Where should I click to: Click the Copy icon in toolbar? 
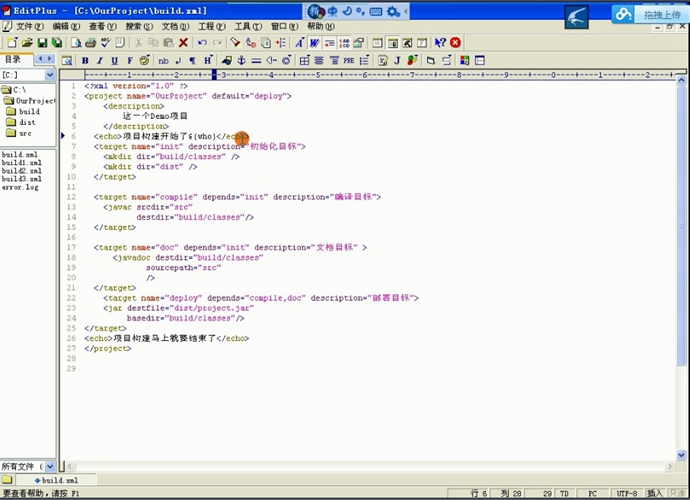tap(153, 43)
